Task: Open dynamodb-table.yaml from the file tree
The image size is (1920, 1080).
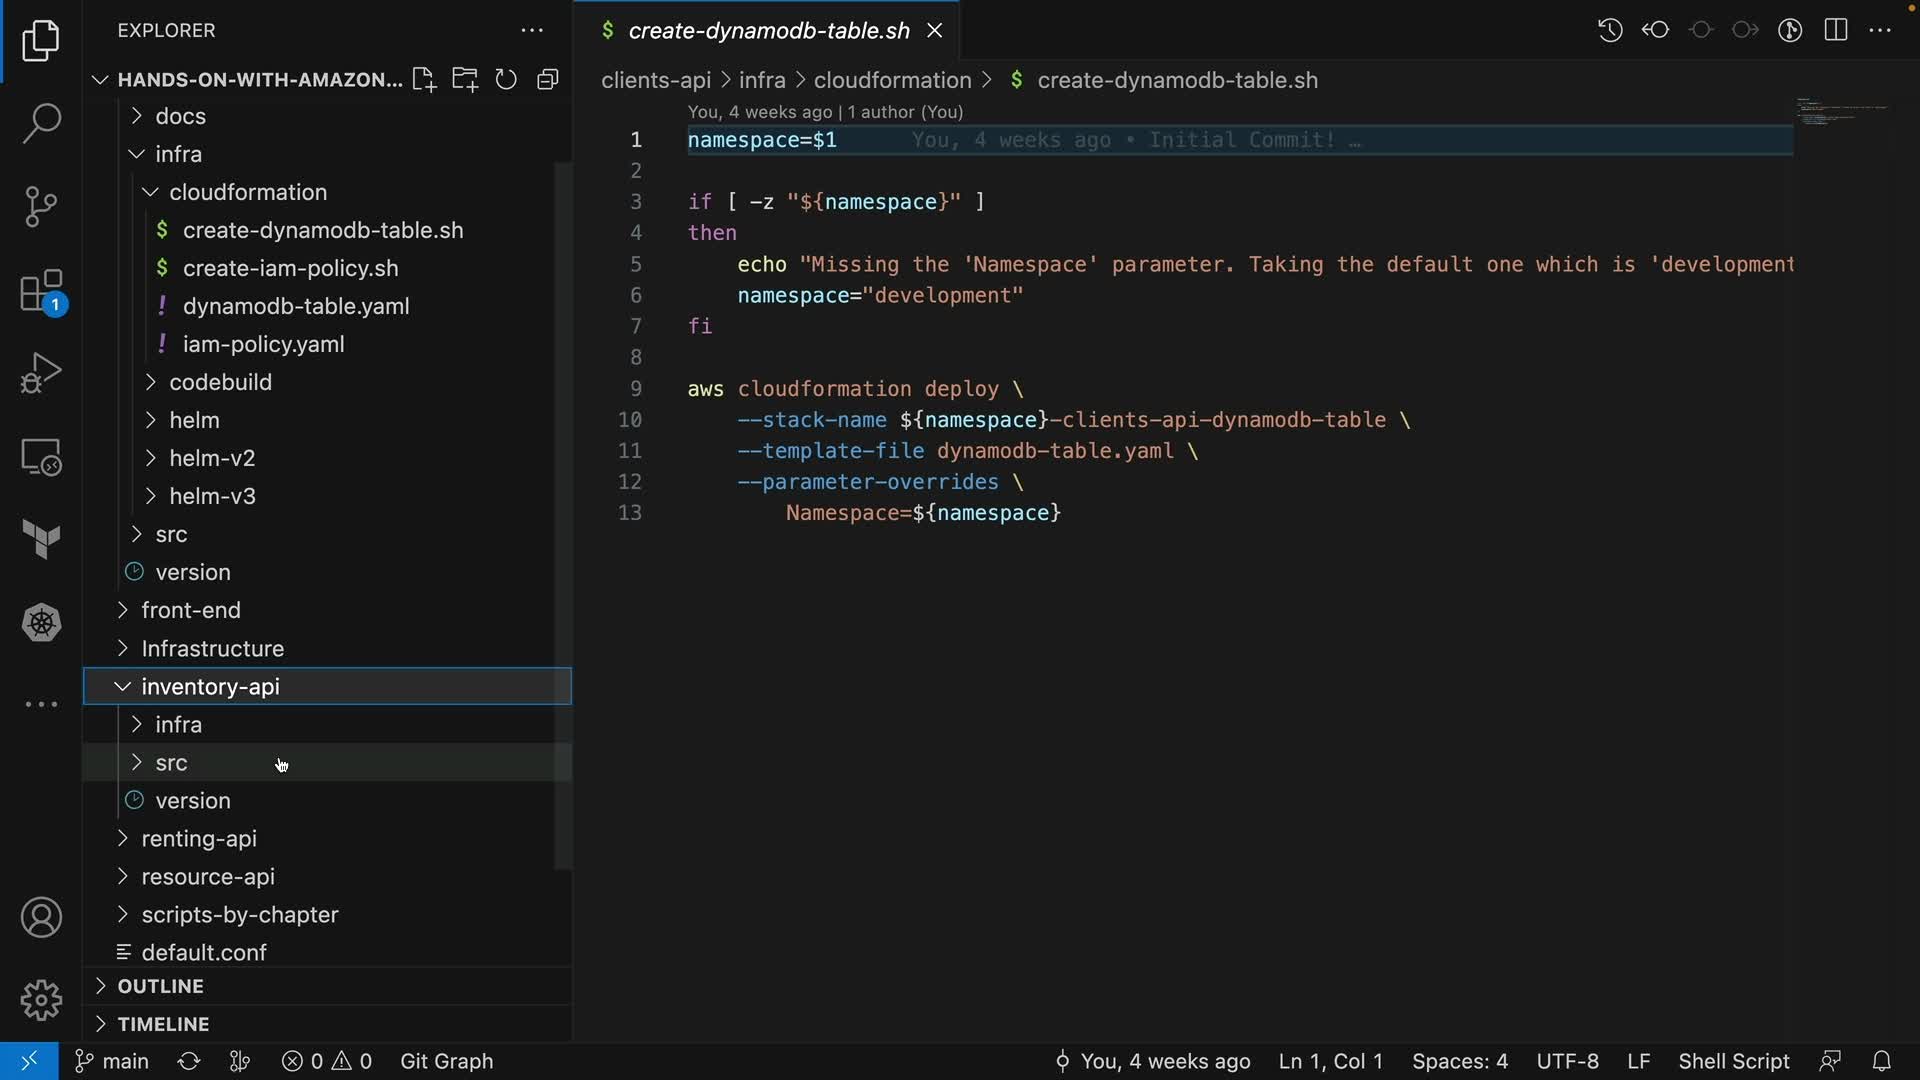Action: point(296,306)
